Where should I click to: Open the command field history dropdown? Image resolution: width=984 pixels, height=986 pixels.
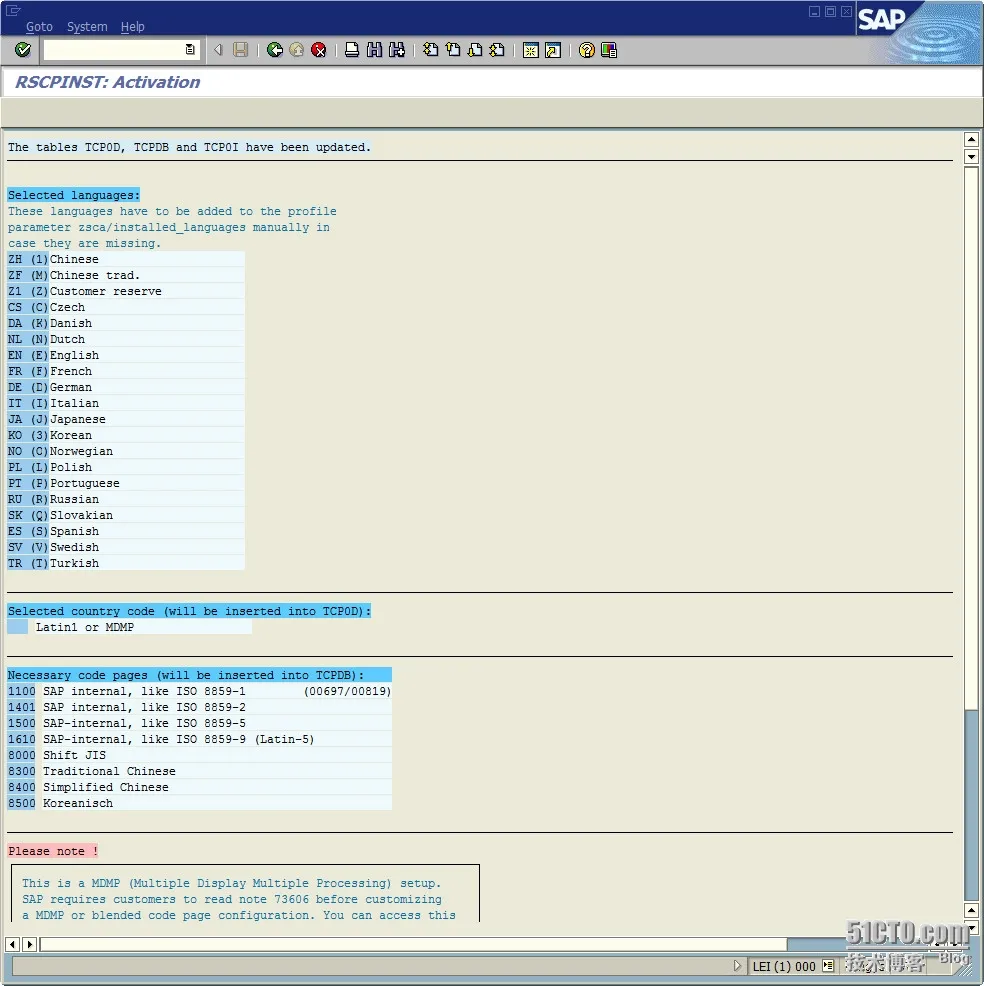coord(190,50)
